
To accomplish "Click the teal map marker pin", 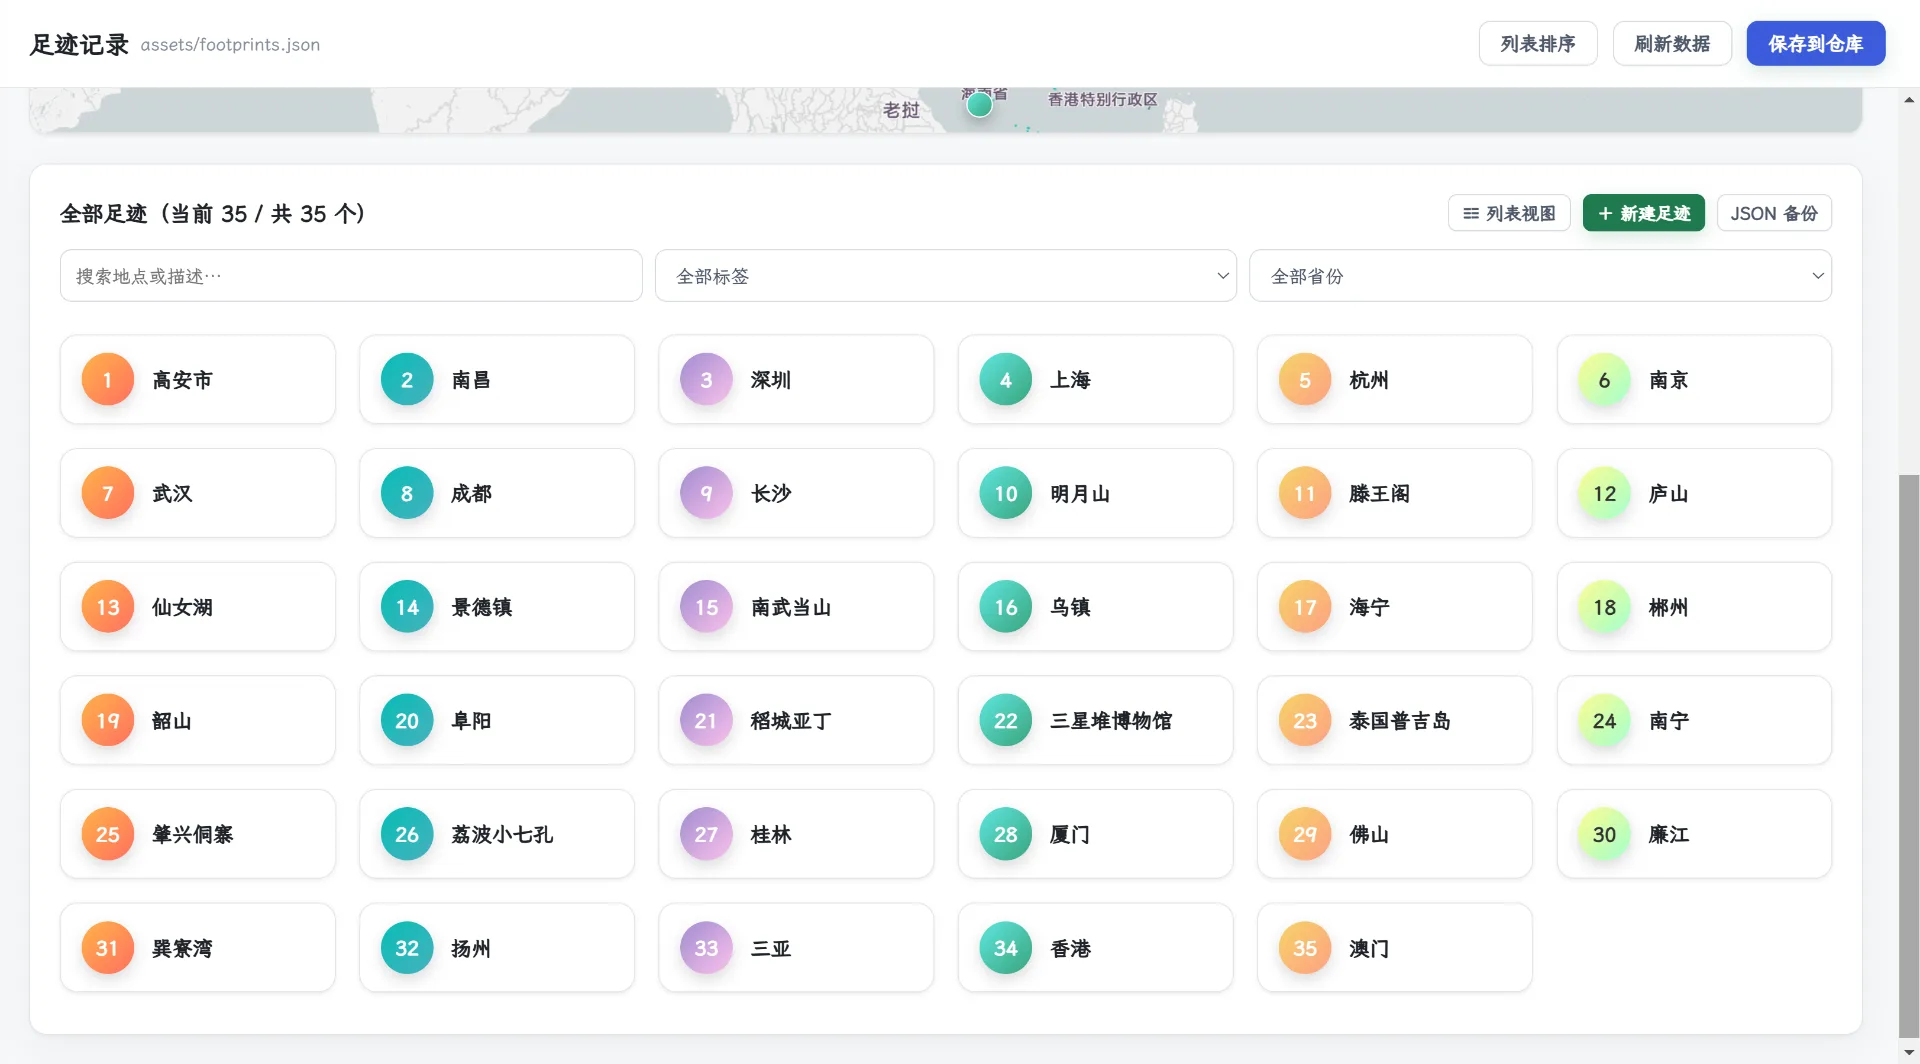I will (x=980, y=104).
